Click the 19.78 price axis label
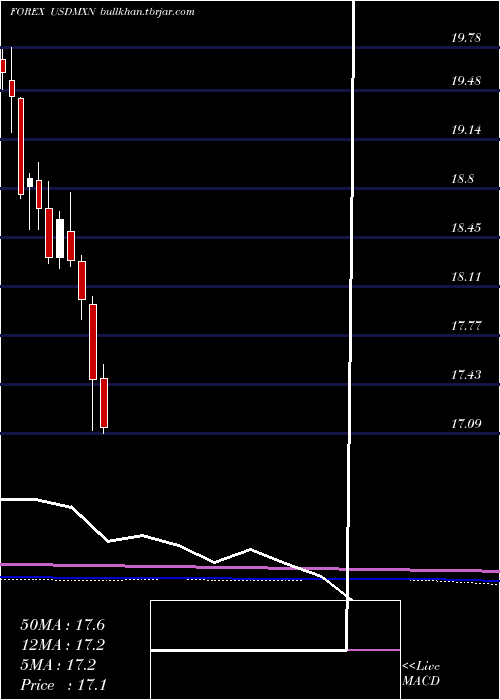The image size is (500, 700). point(466,38)
